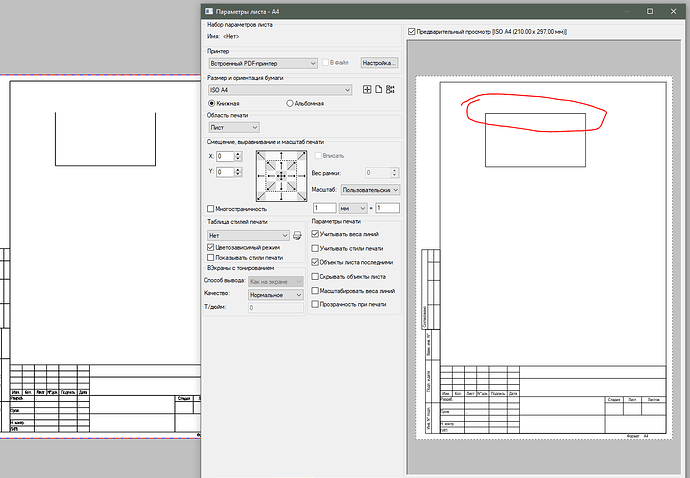Viewport: 690px width, 478px height.
Task: Enable the Многостраничность checkbox
Action: point(210,209)
